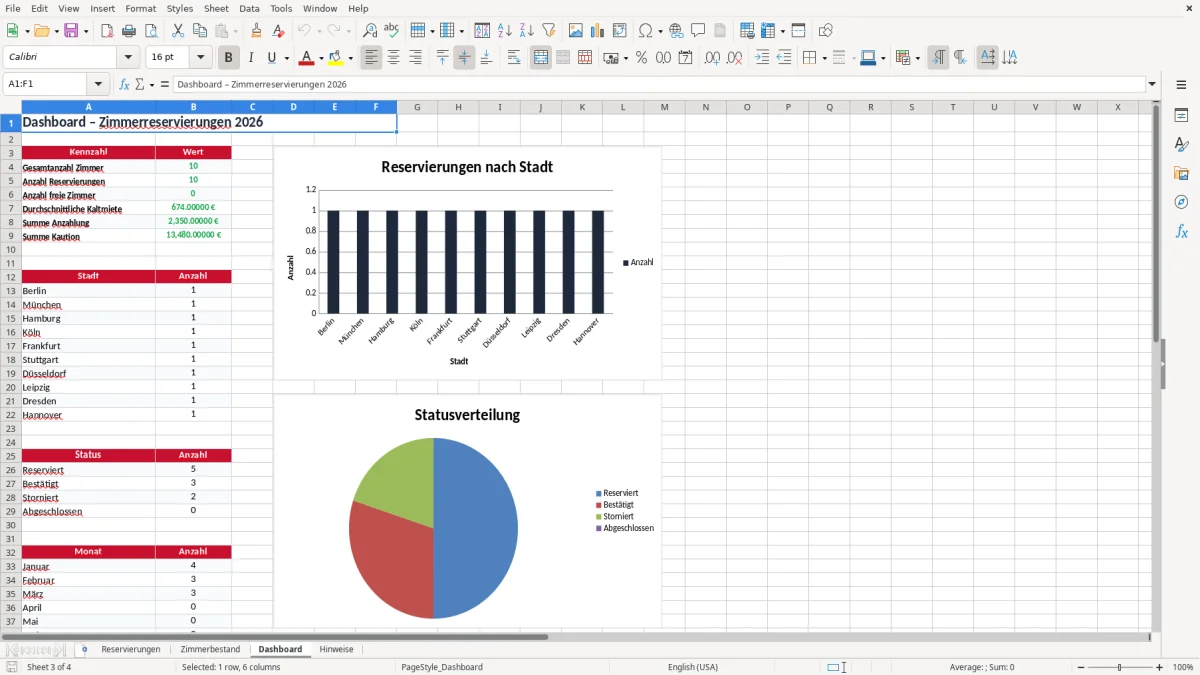Image resolution: width=1200 pixels, height=675 pixels.
Task: Toggle Bold formatting
Action: 229,58
